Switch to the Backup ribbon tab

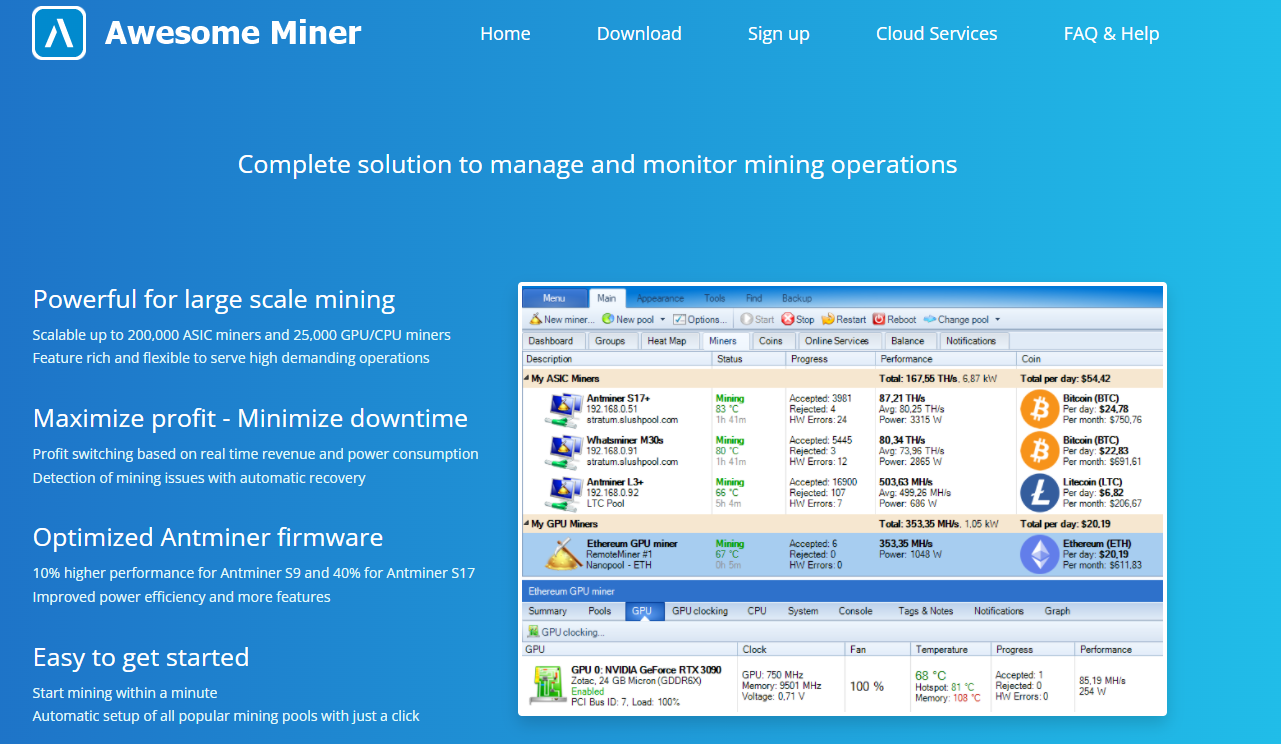tap(797, 298)
